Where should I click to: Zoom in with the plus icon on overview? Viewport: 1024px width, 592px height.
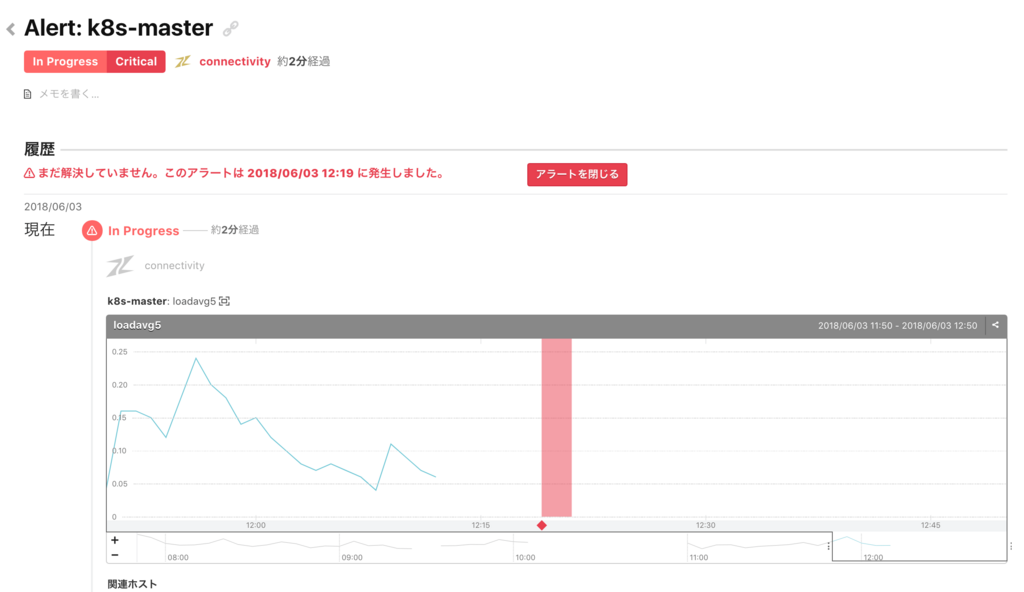coord(115,540)
